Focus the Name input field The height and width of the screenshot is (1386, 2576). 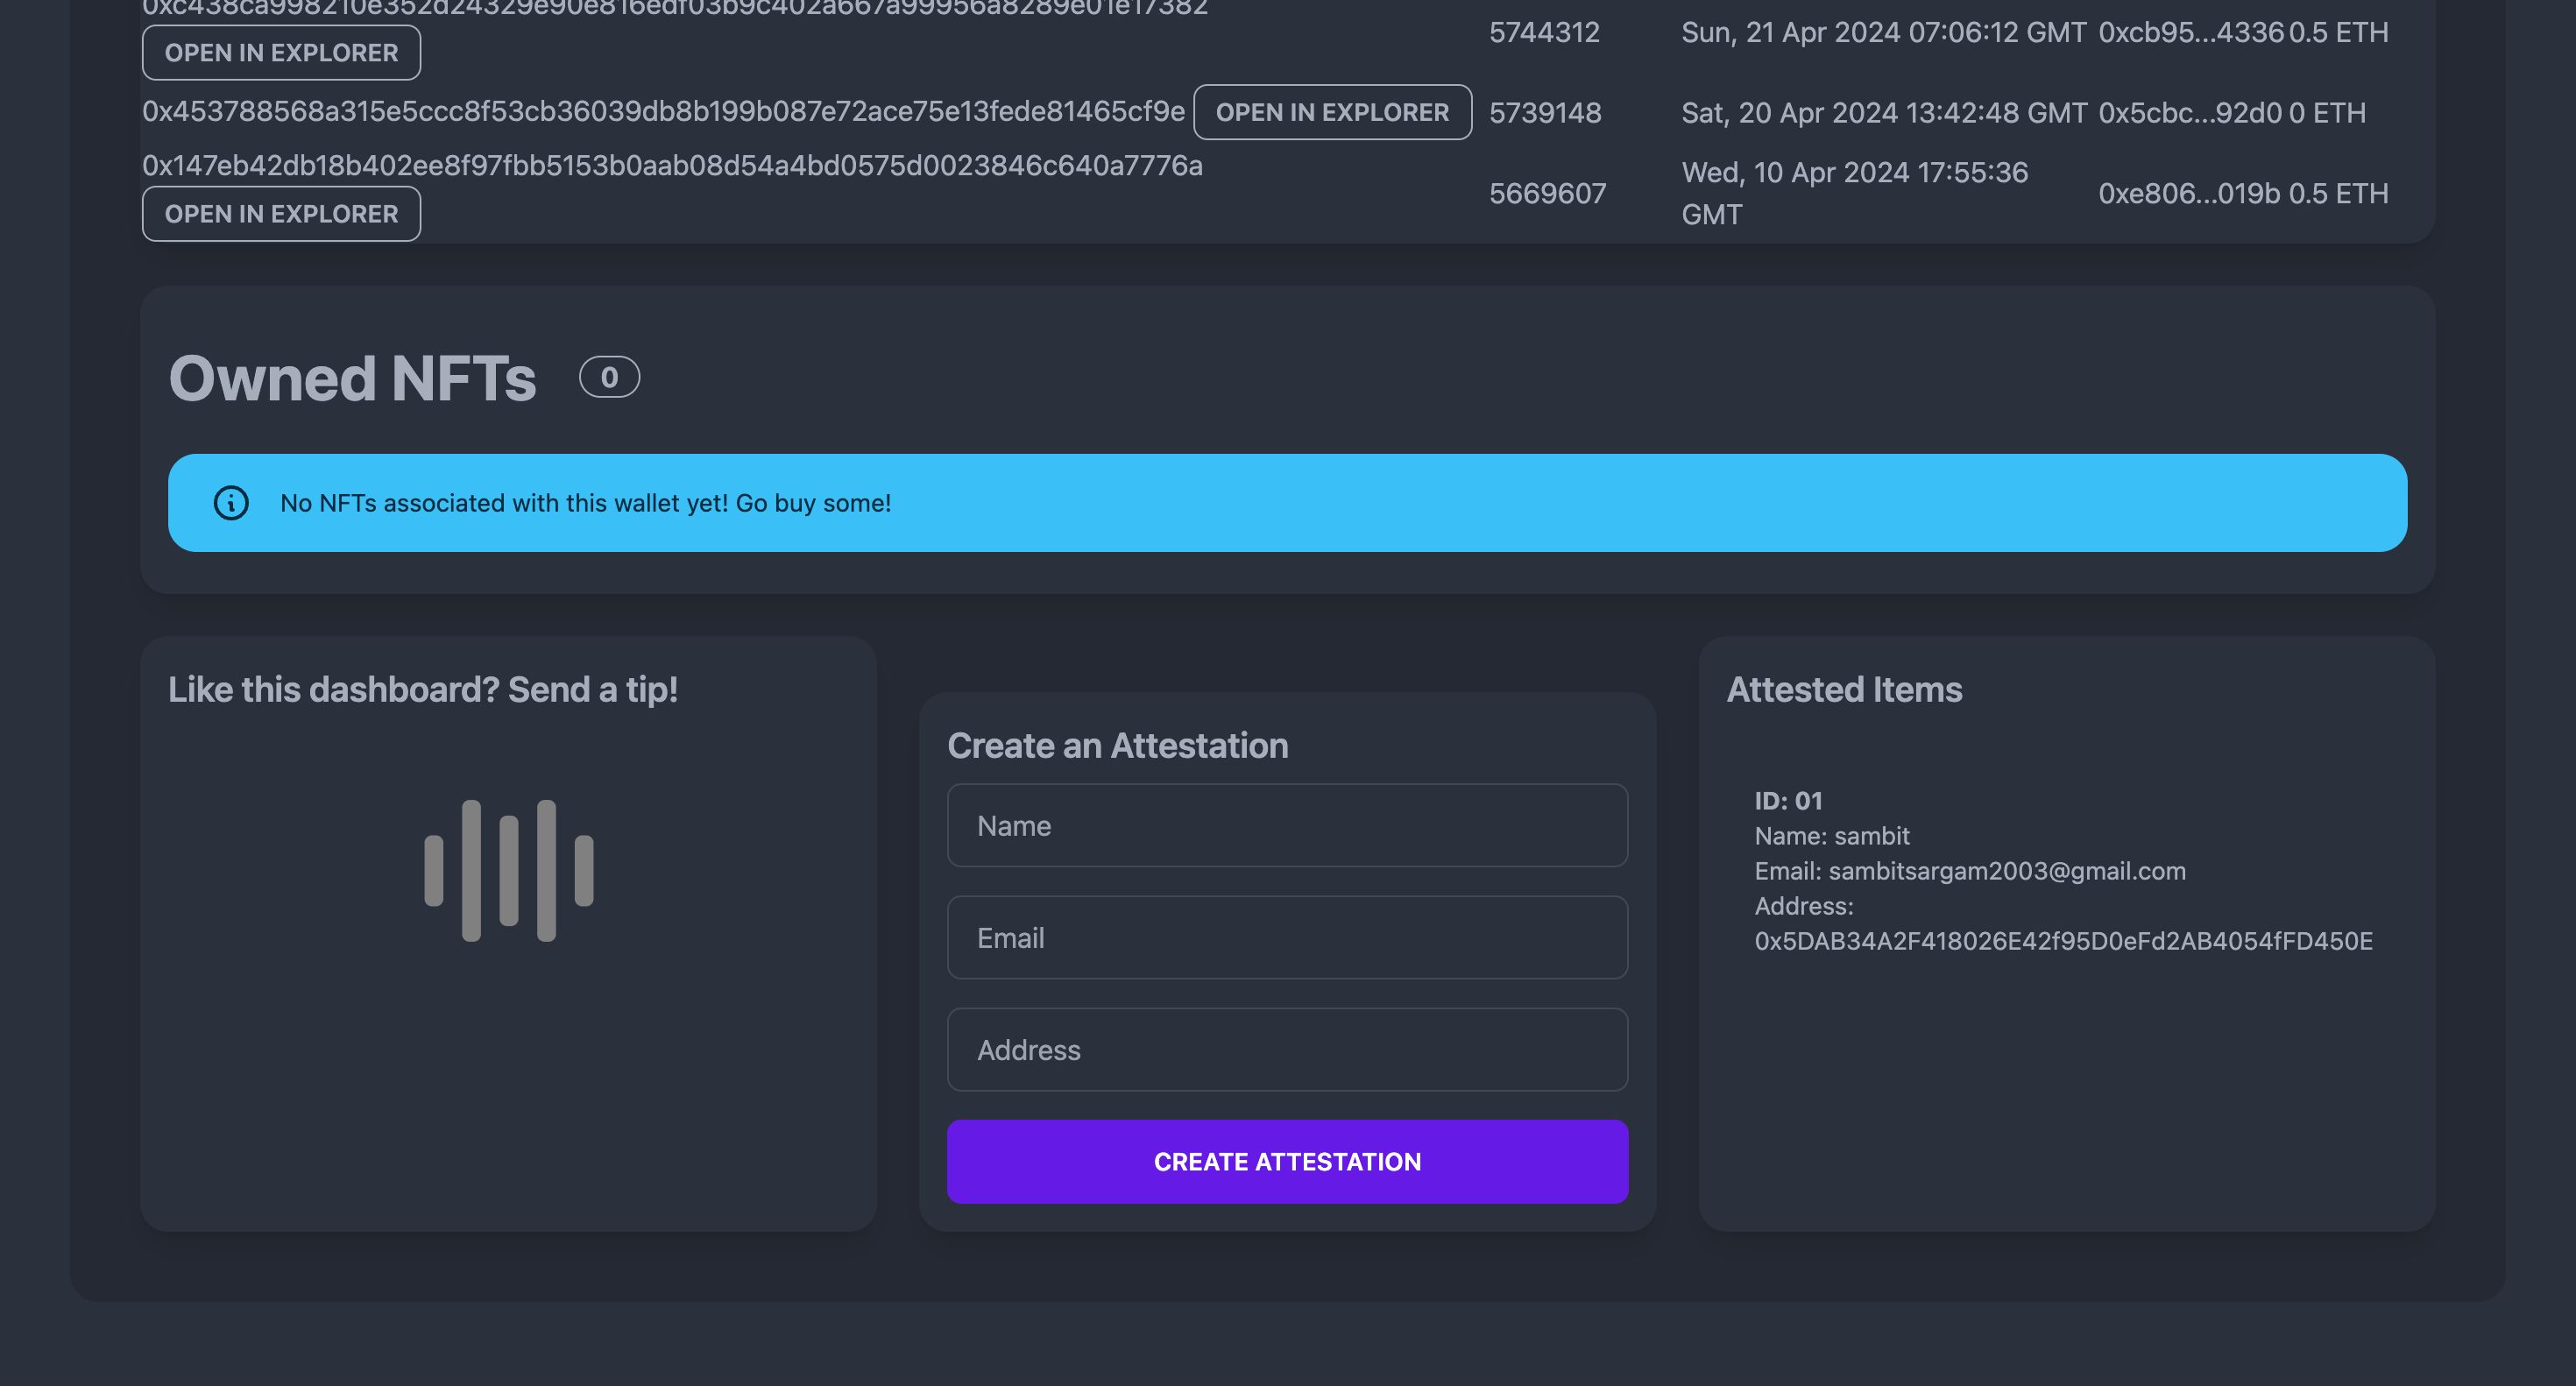[x=1287, y=825]
